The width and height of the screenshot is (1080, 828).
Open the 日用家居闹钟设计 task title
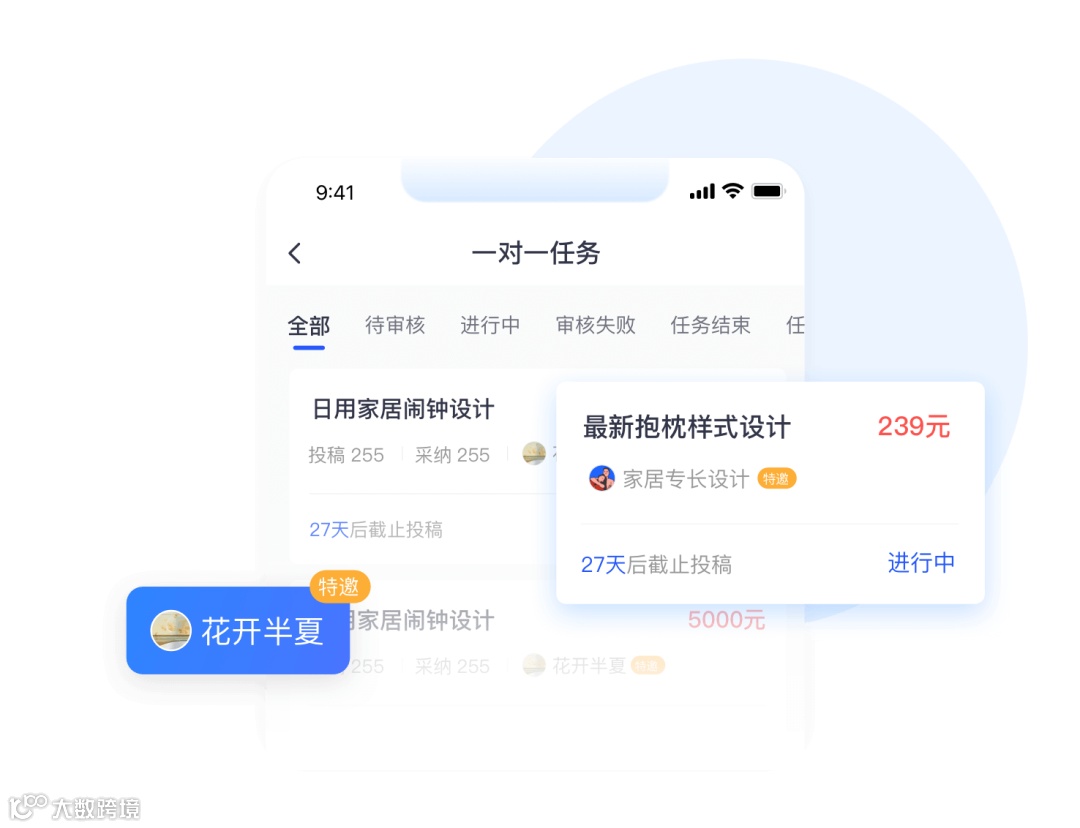(x=404, y=409)
